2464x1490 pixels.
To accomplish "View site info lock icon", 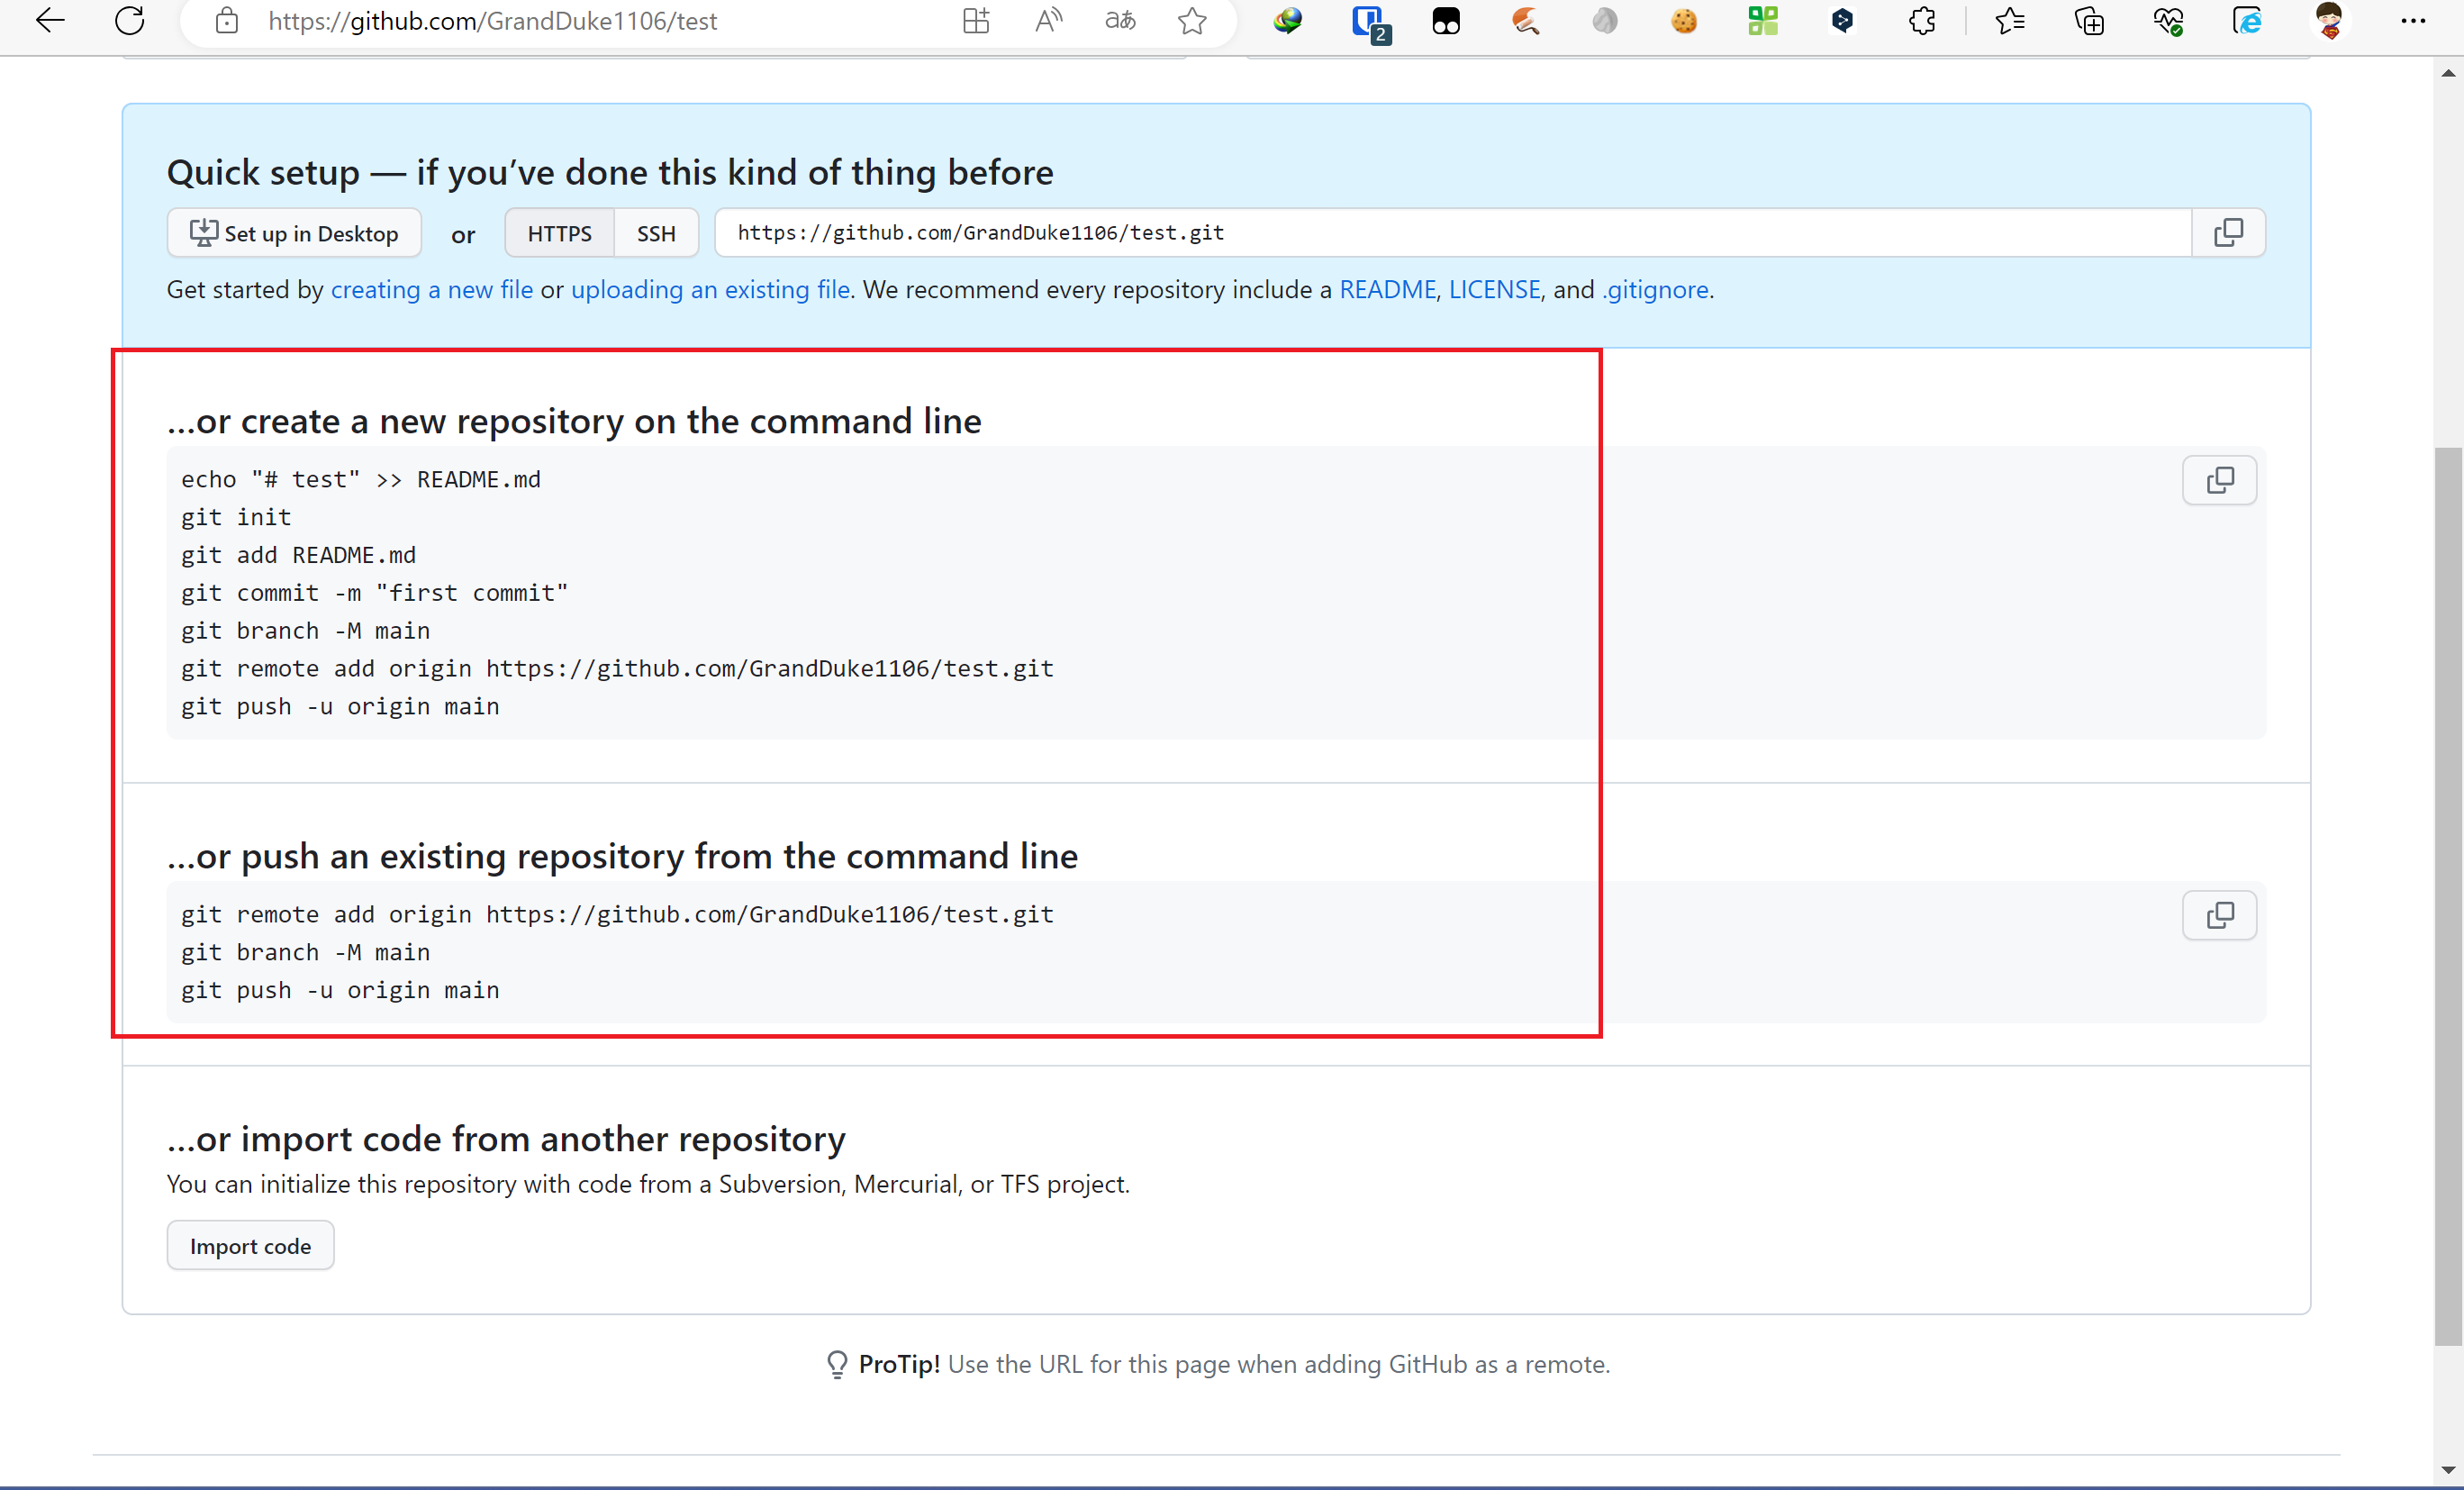I will coord(227,21).
